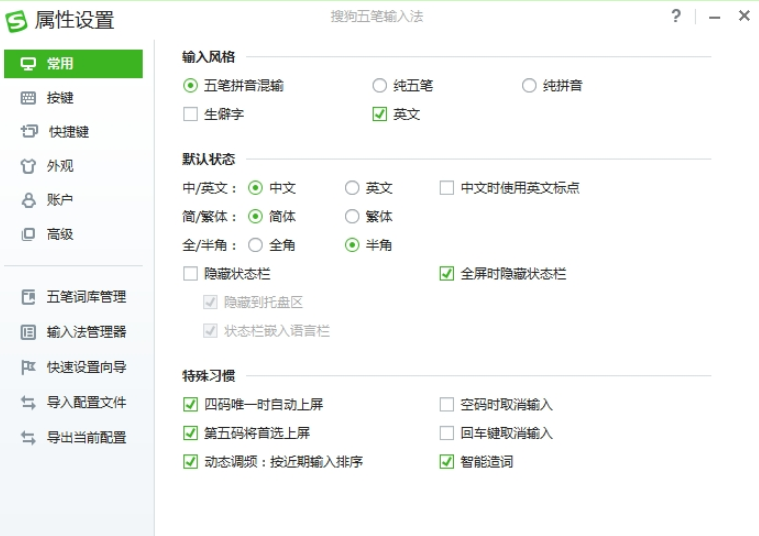Viewport: 759px width, 536px height.
Task: Click the Sogou S logo icon
Action: click(16, 21)
